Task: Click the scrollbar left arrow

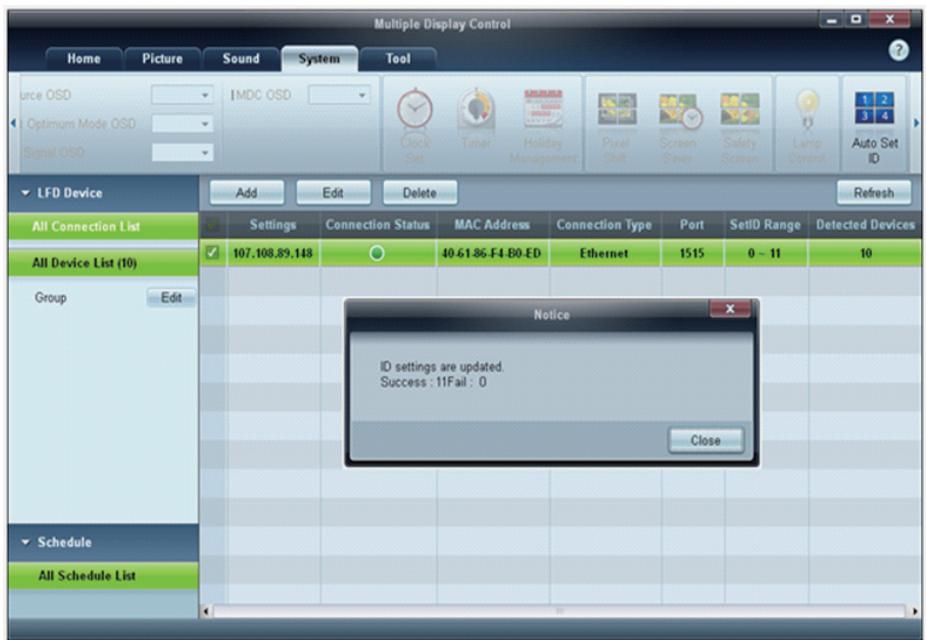Action: point(206,611)
